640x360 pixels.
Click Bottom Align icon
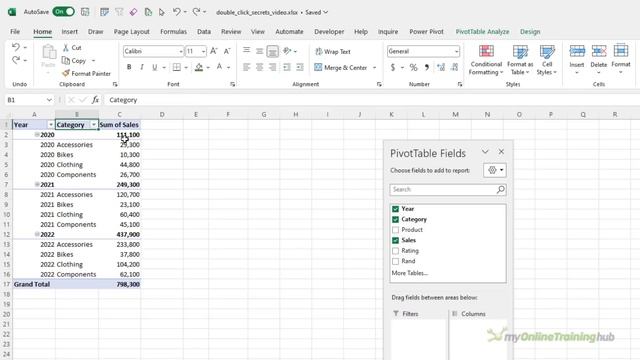(x=273, y=51)
